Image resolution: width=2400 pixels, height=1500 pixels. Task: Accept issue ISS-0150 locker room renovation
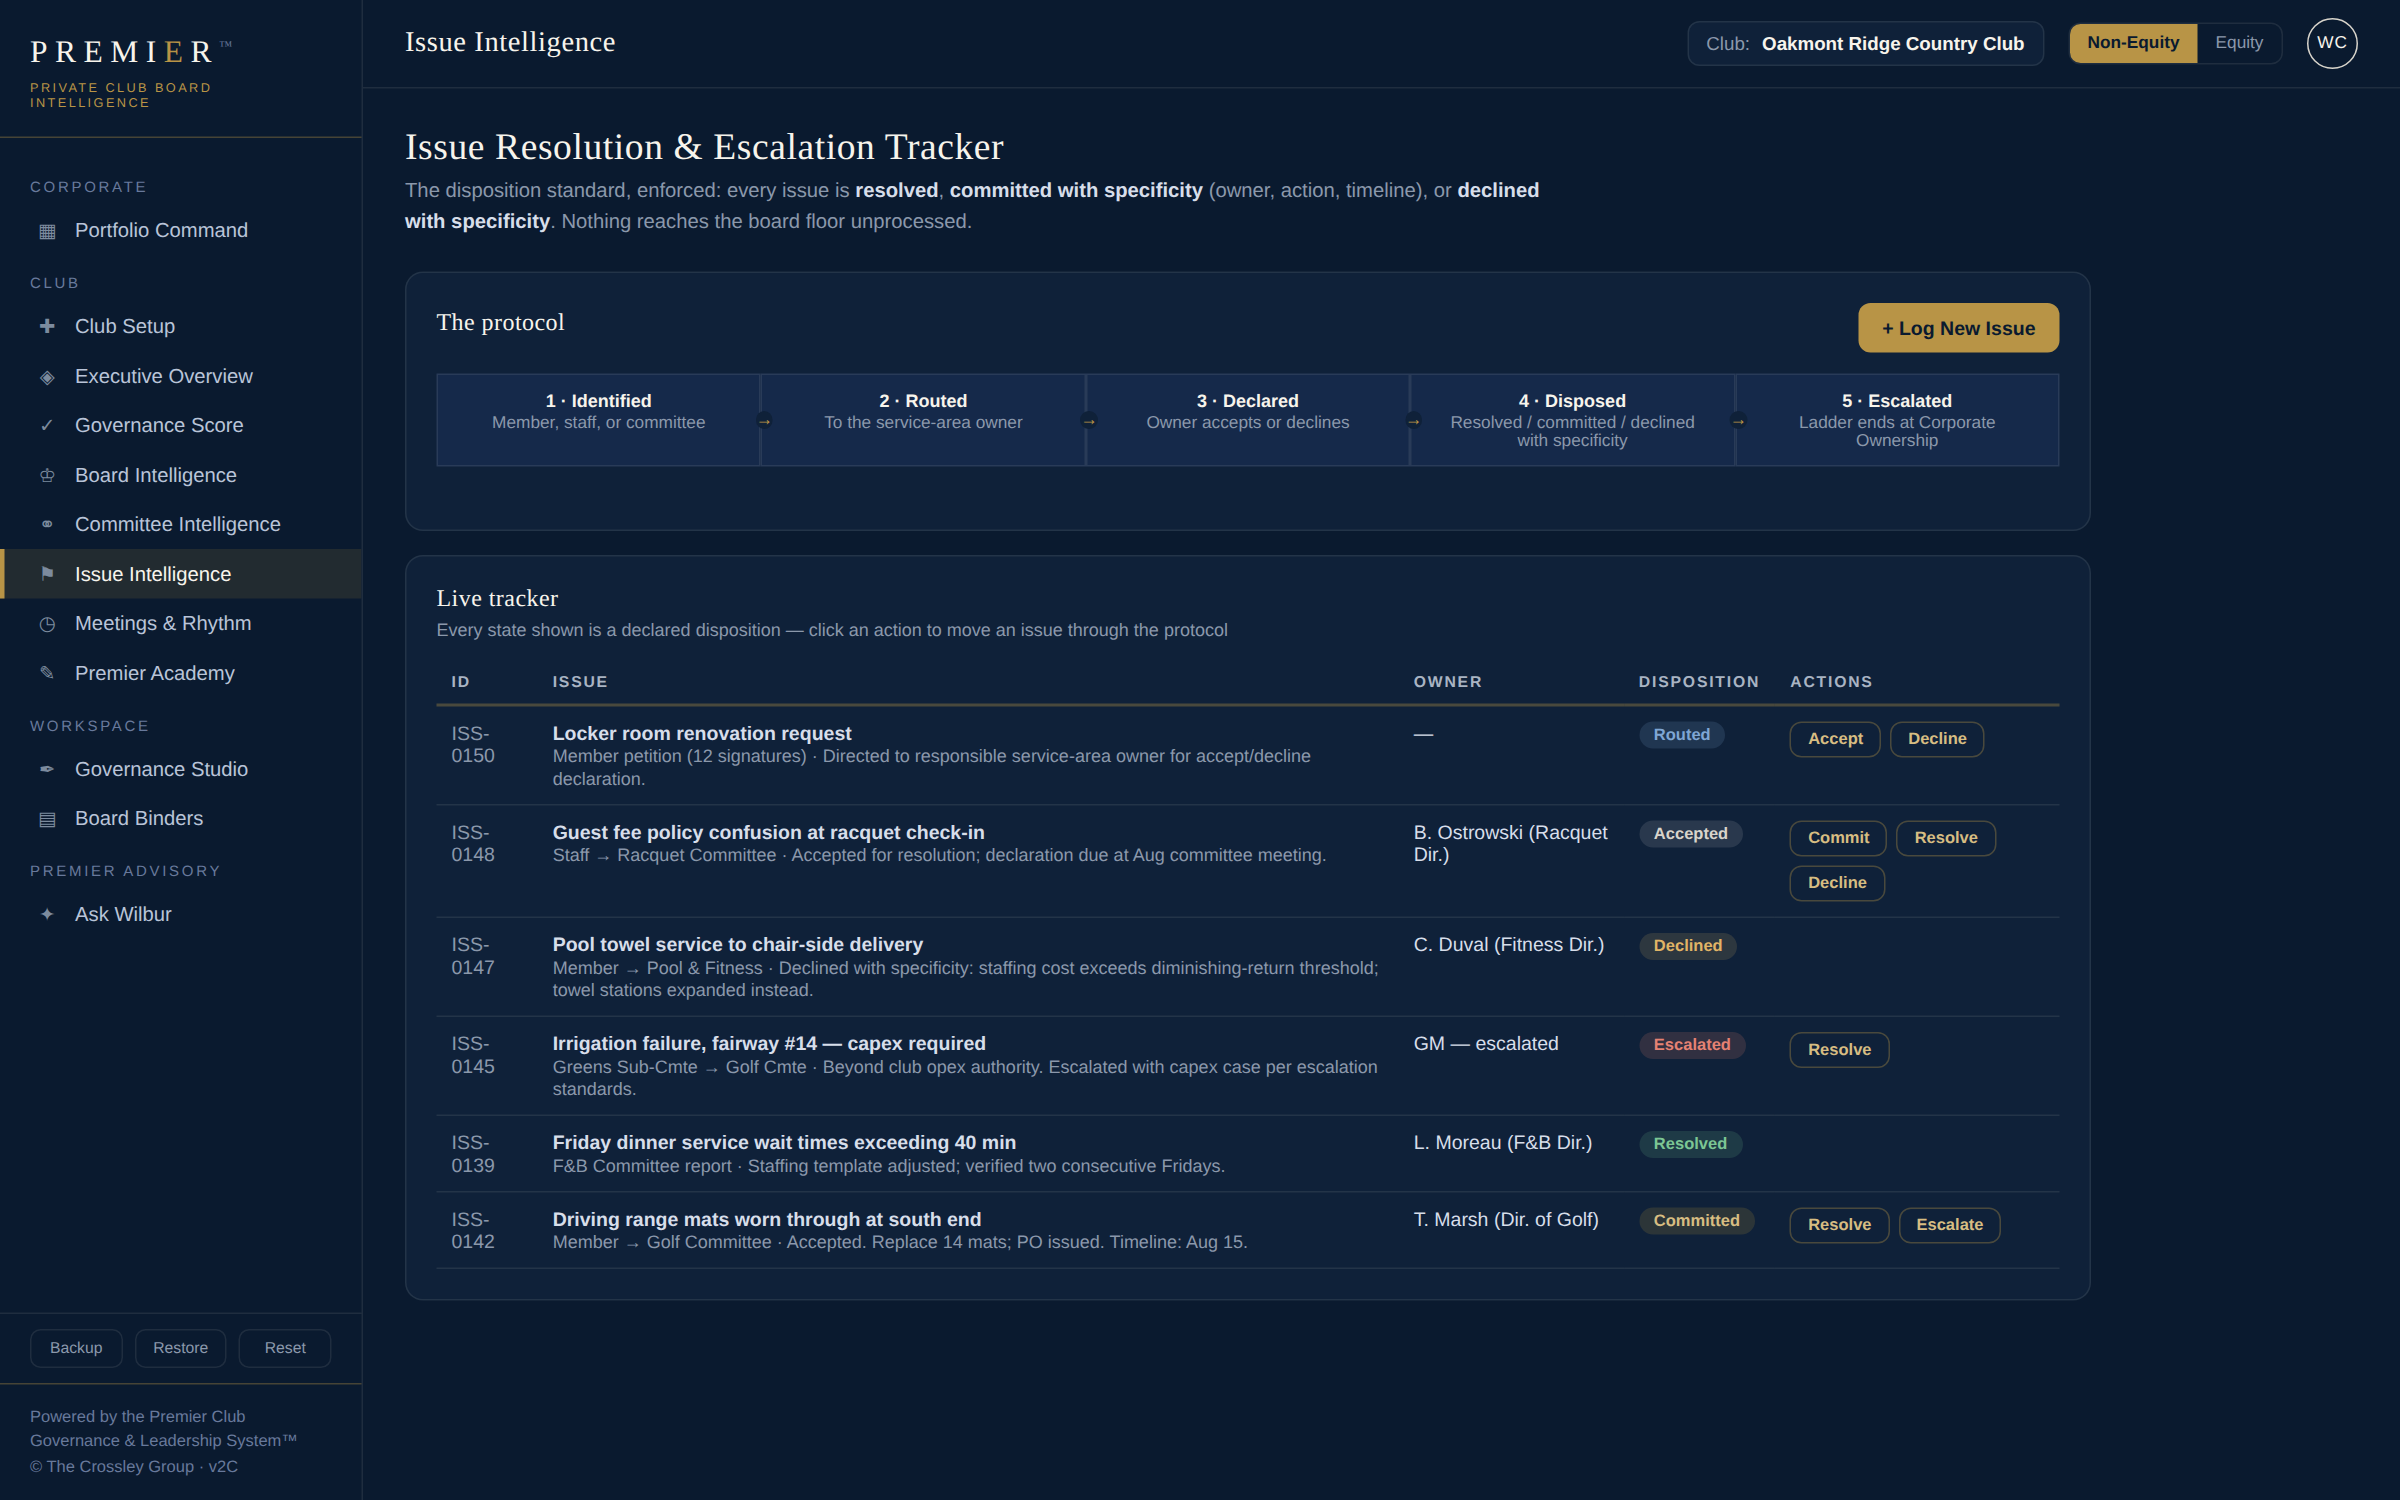point(1835,739)
